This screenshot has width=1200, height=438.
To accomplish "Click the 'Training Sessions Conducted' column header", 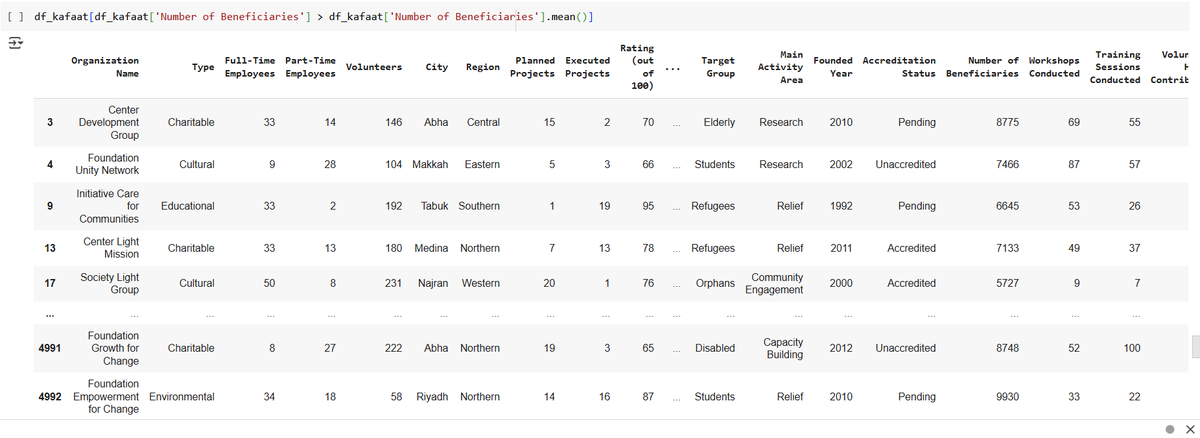I will (1115, 66).
